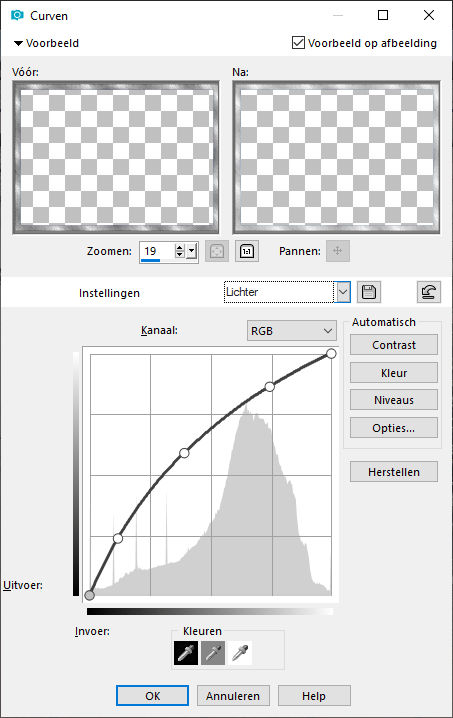Click the Pannen move icon

[x=338, y=251]
